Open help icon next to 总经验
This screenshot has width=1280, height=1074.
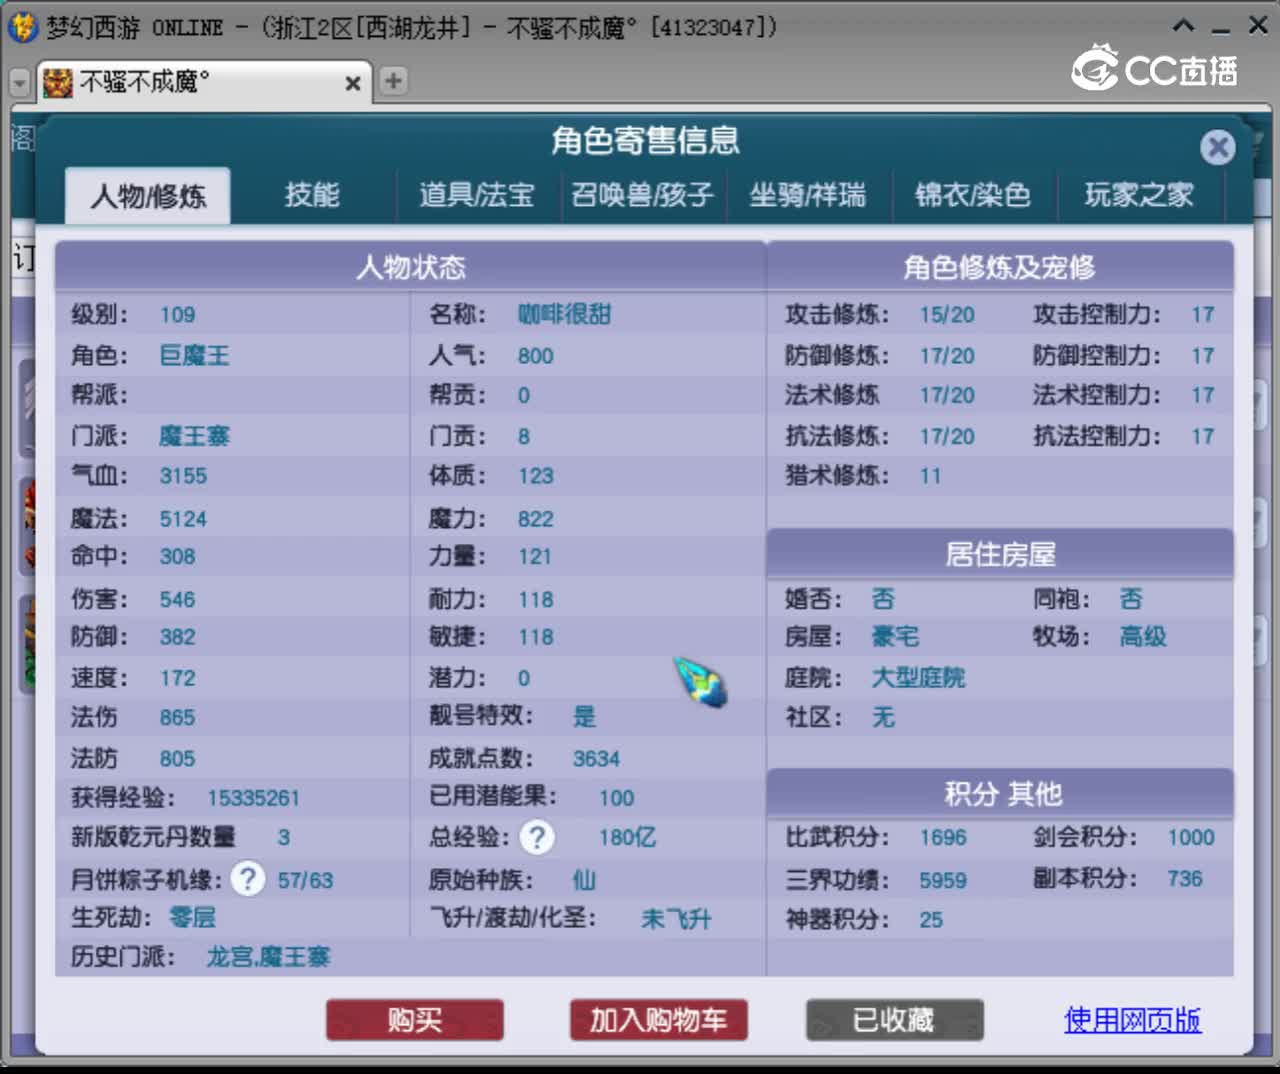[537, 837]
